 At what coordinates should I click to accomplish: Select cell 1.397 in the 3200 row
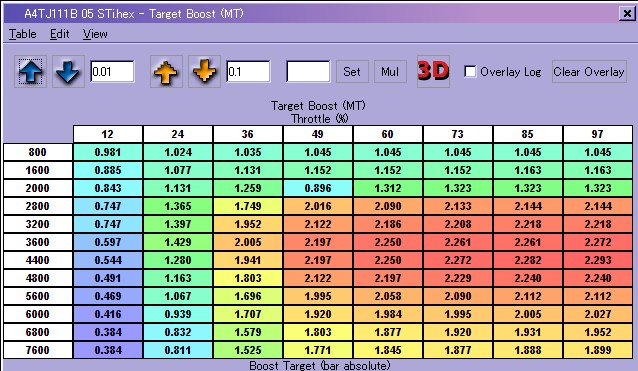coord(178,224)
